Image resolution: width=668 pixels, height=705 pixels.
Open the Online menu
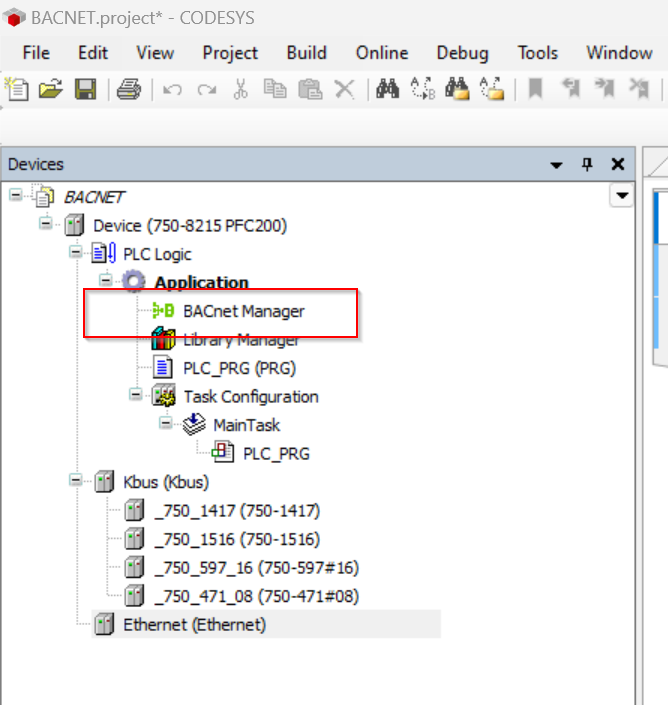point(382,53)
